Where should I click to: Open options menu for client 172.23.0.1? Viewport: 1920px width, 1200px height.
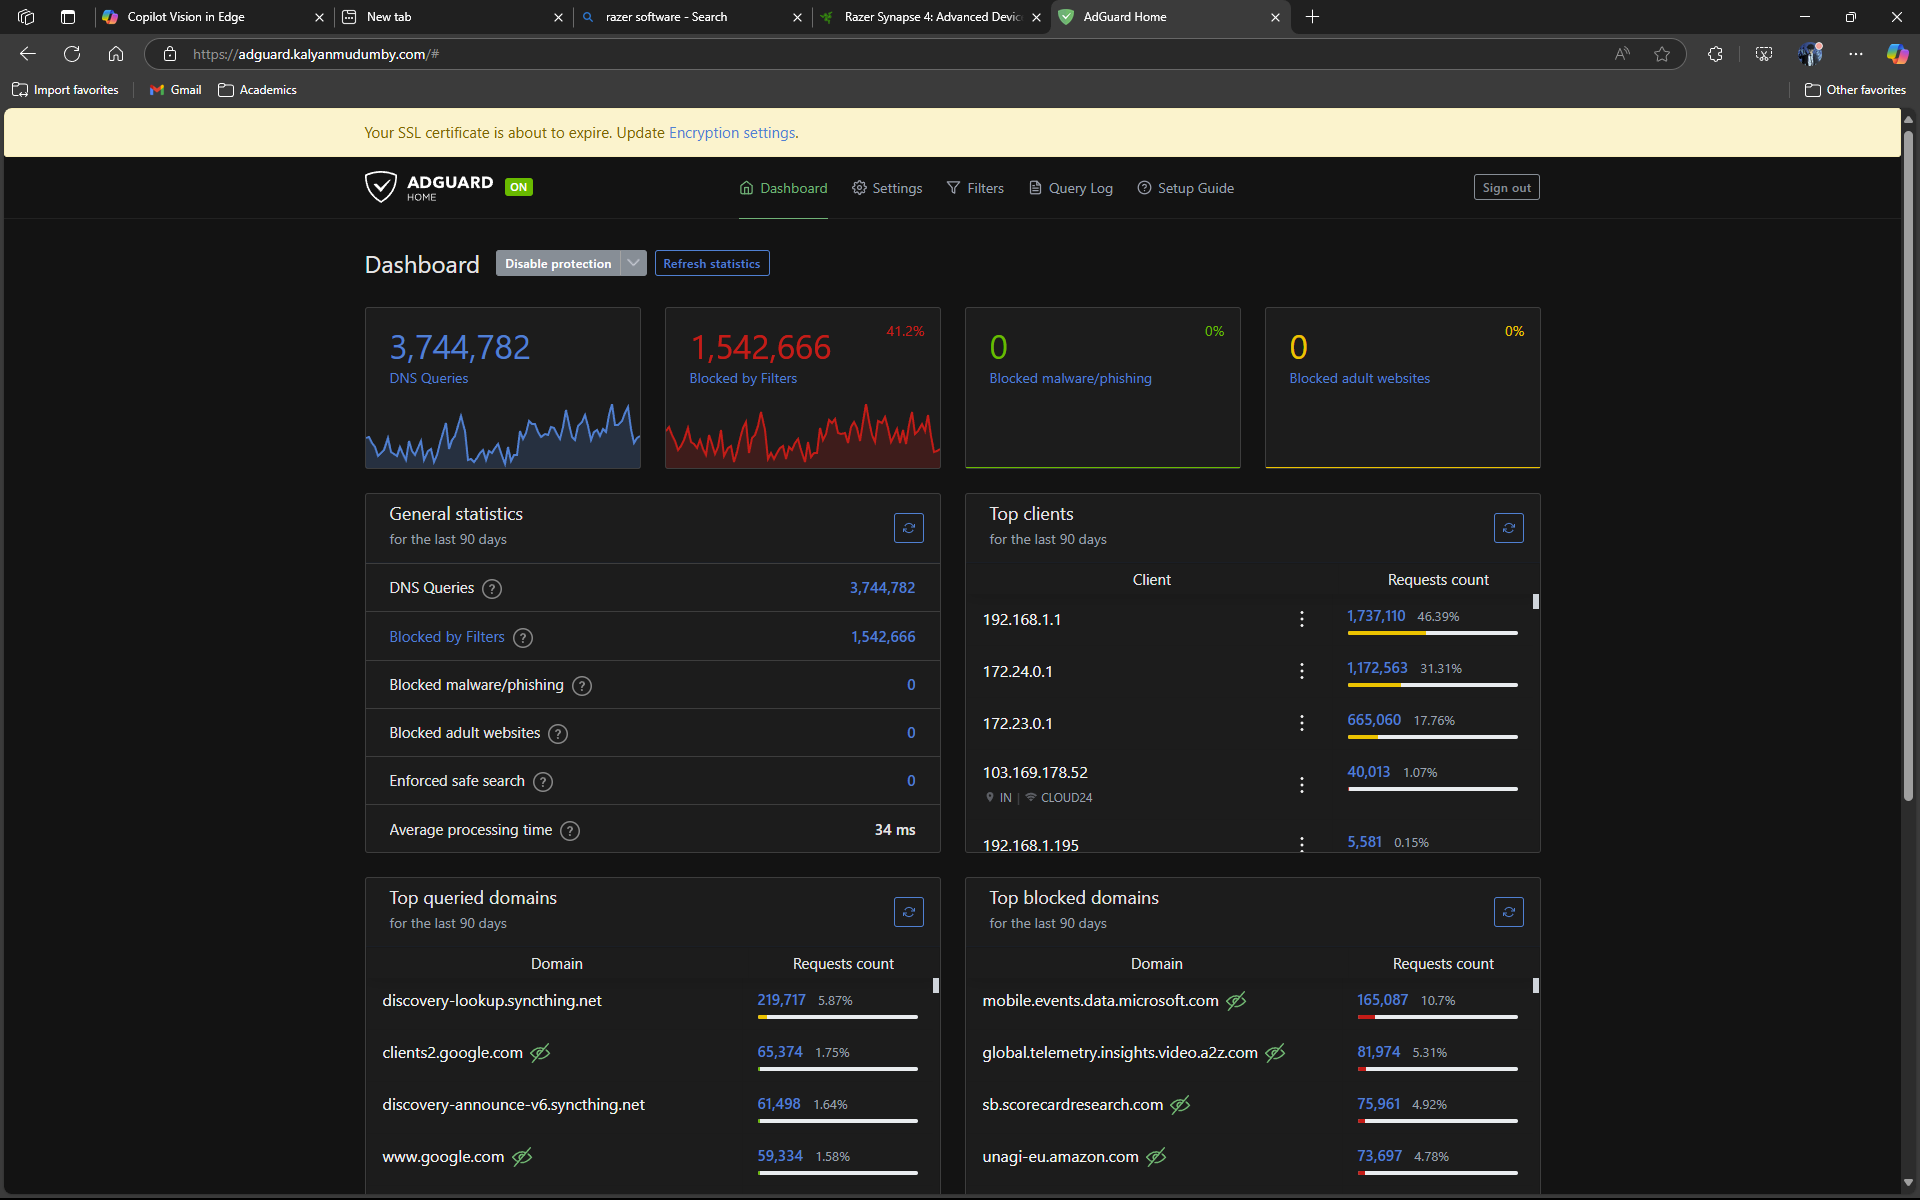pos(1301,723)
